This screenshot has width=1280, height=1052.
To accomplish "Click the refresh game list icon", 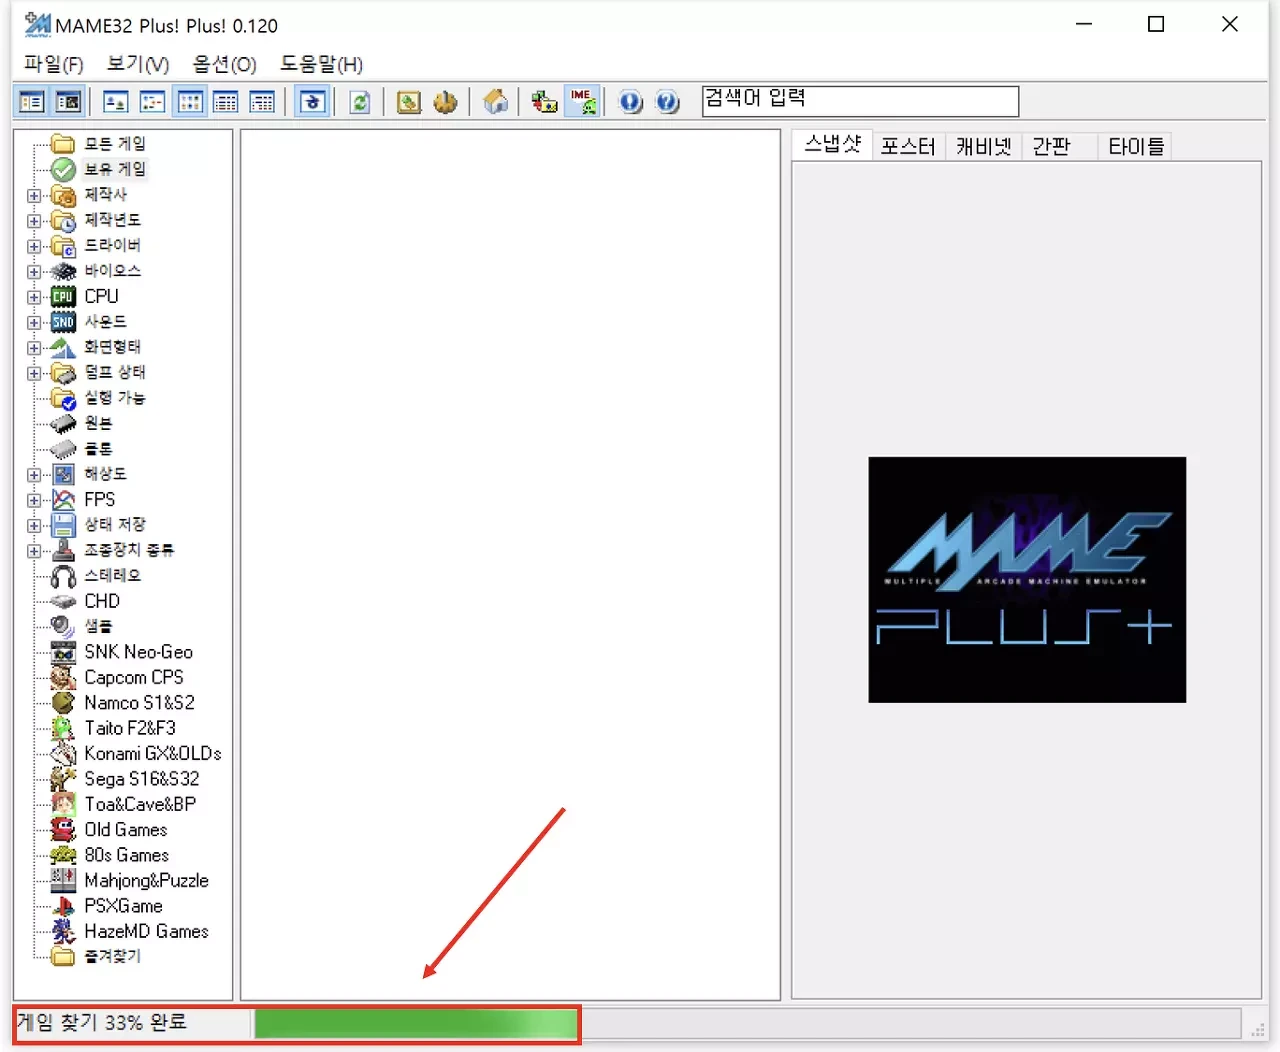I will [359, 101].
